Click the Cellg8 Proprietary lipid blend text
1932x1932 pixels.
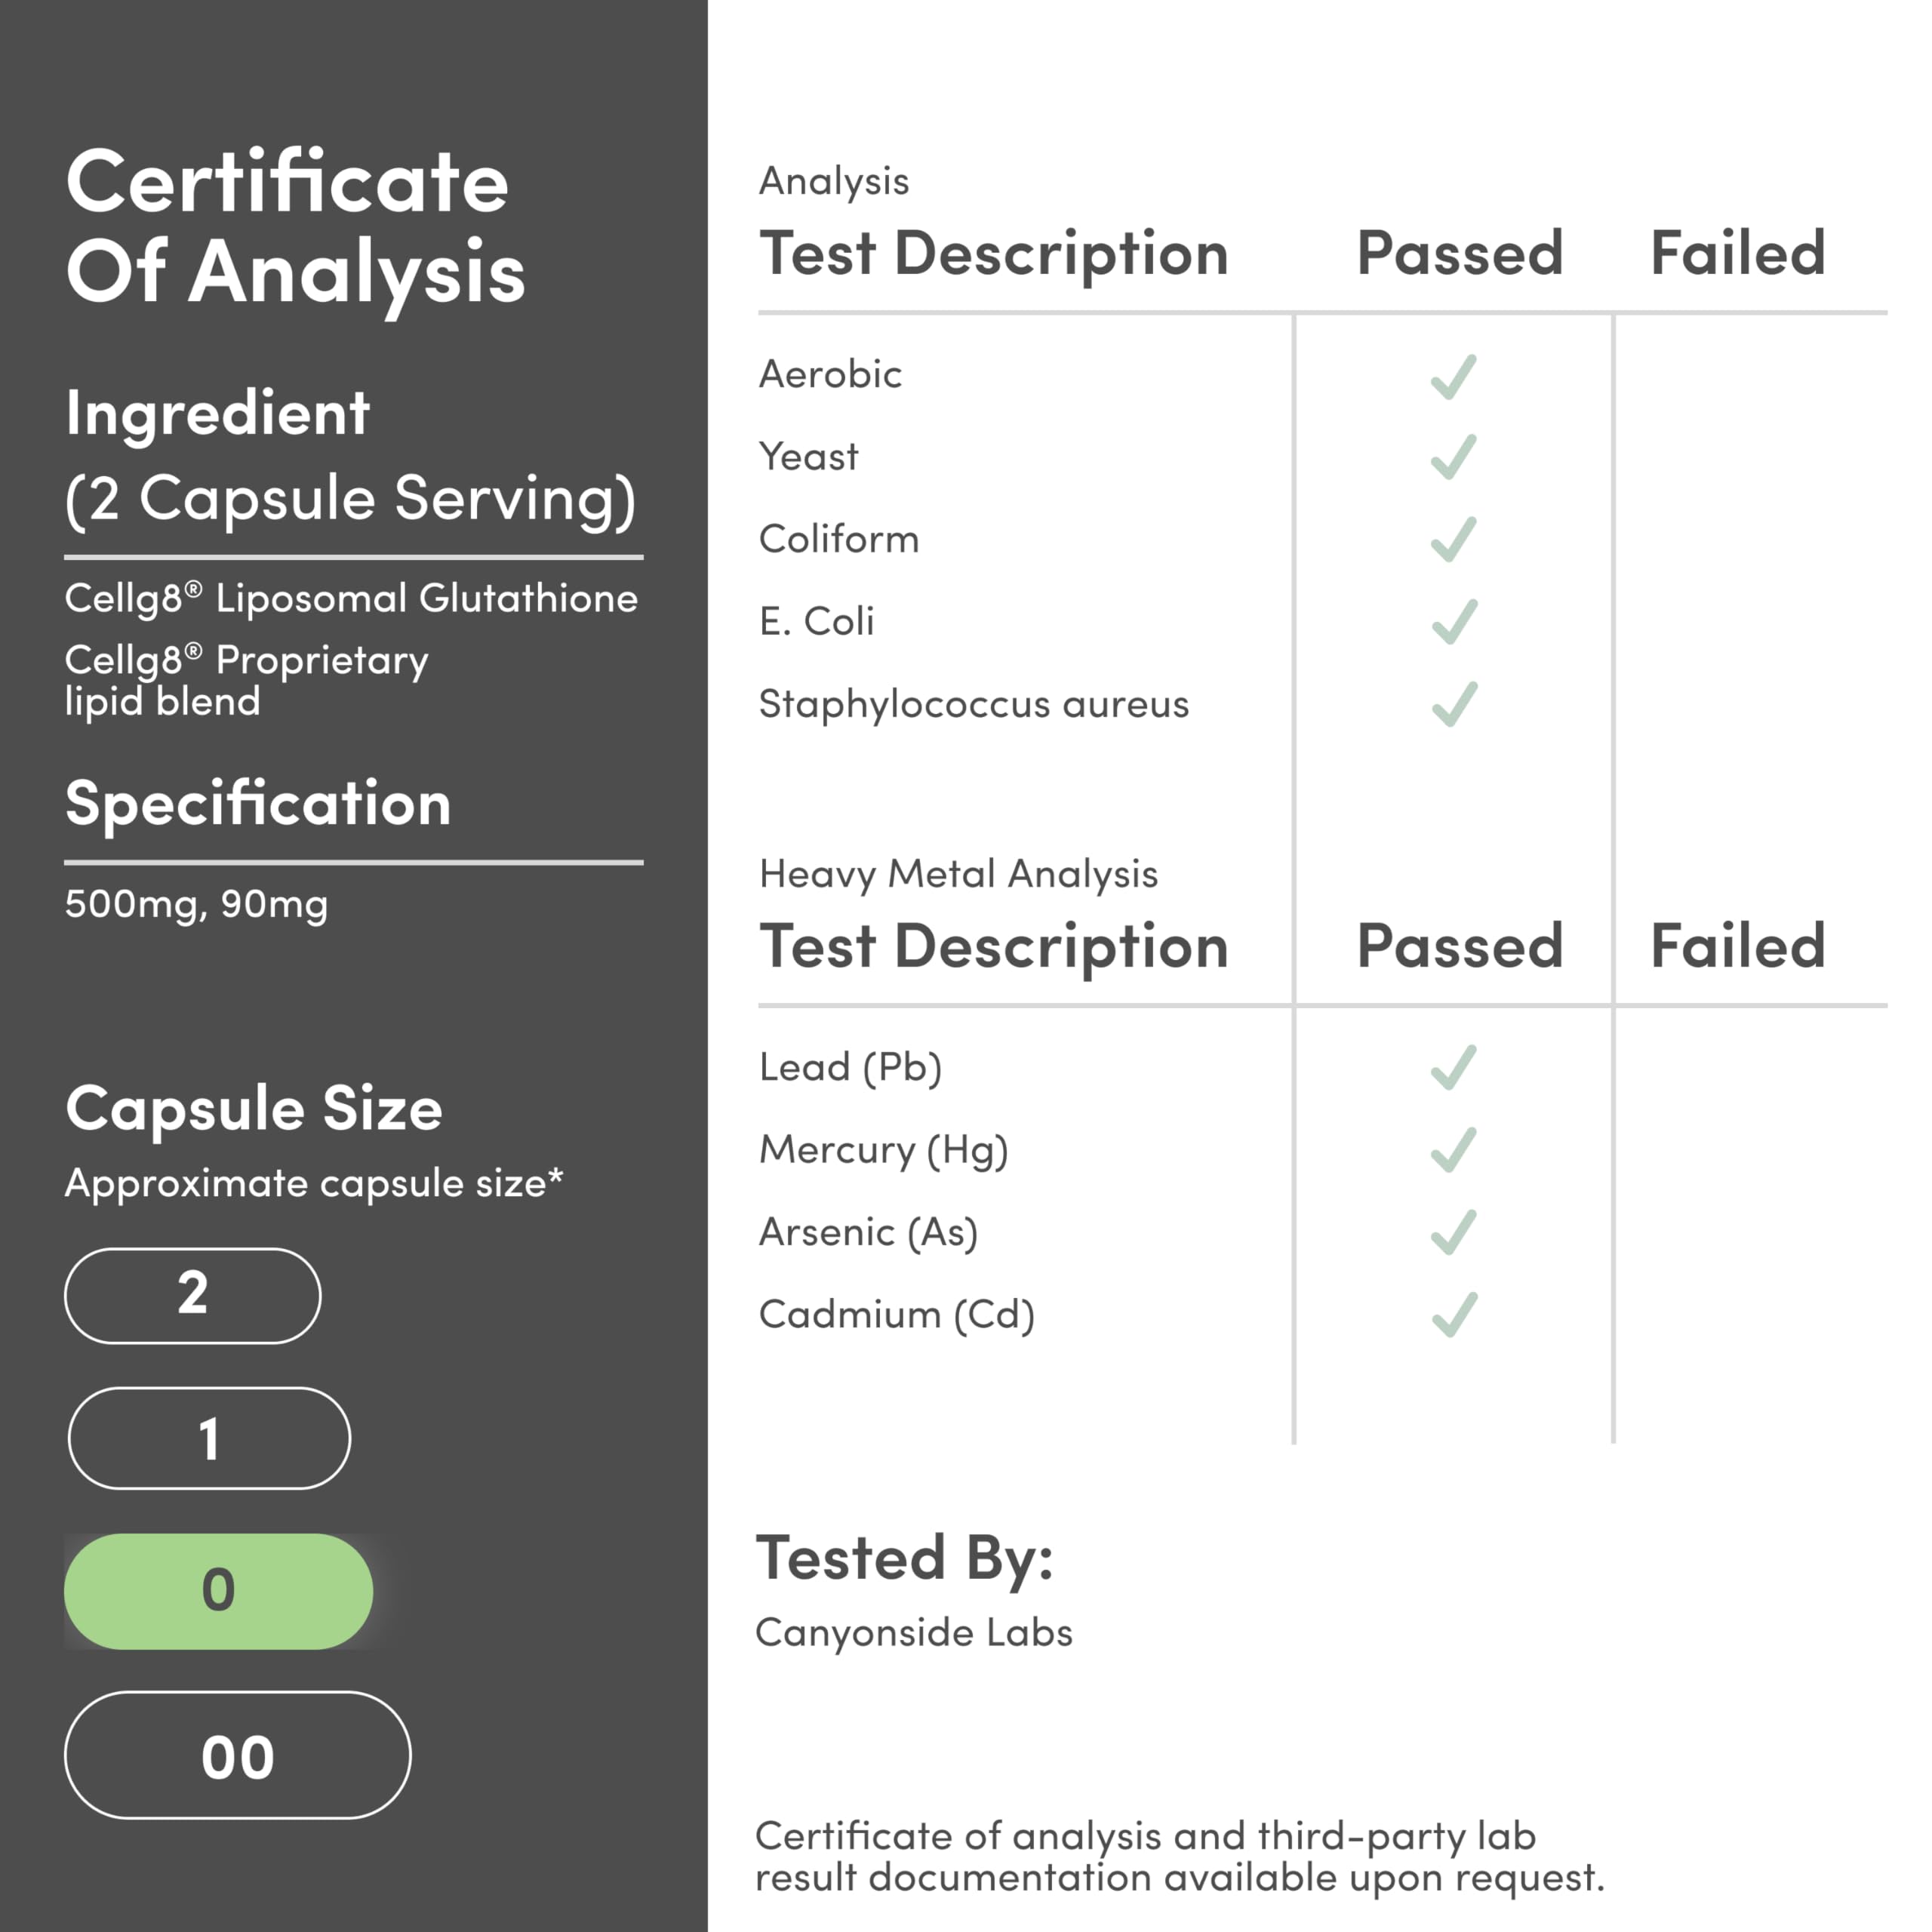246,680
